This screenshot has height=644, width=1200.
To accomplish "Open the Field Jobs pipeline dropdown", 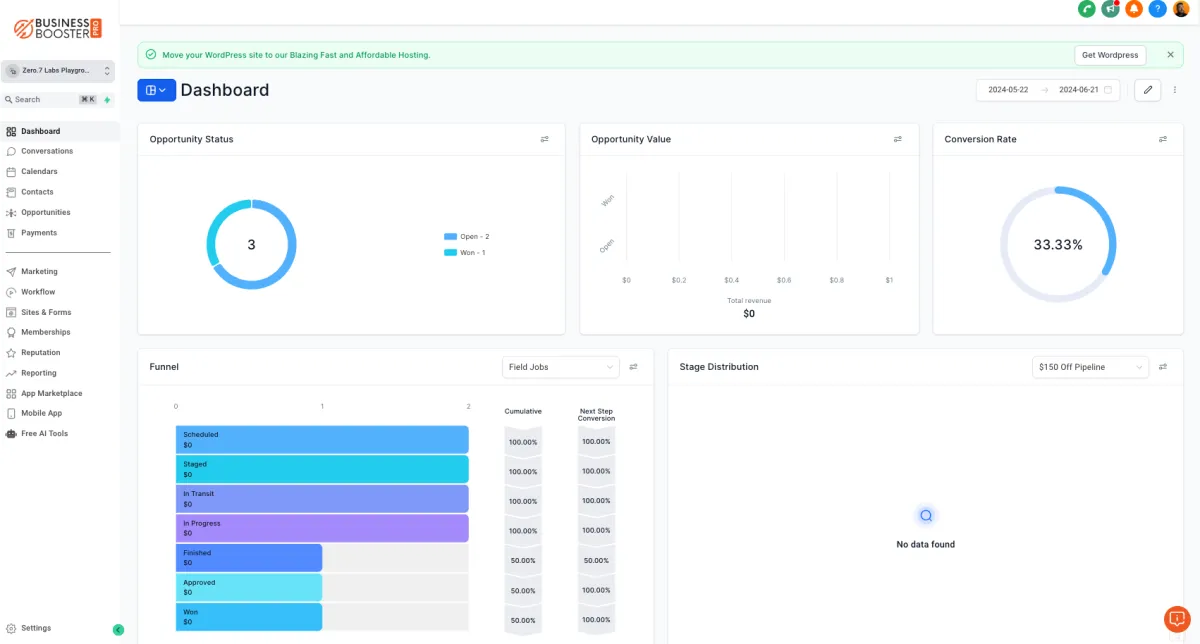I will [561, 367].
